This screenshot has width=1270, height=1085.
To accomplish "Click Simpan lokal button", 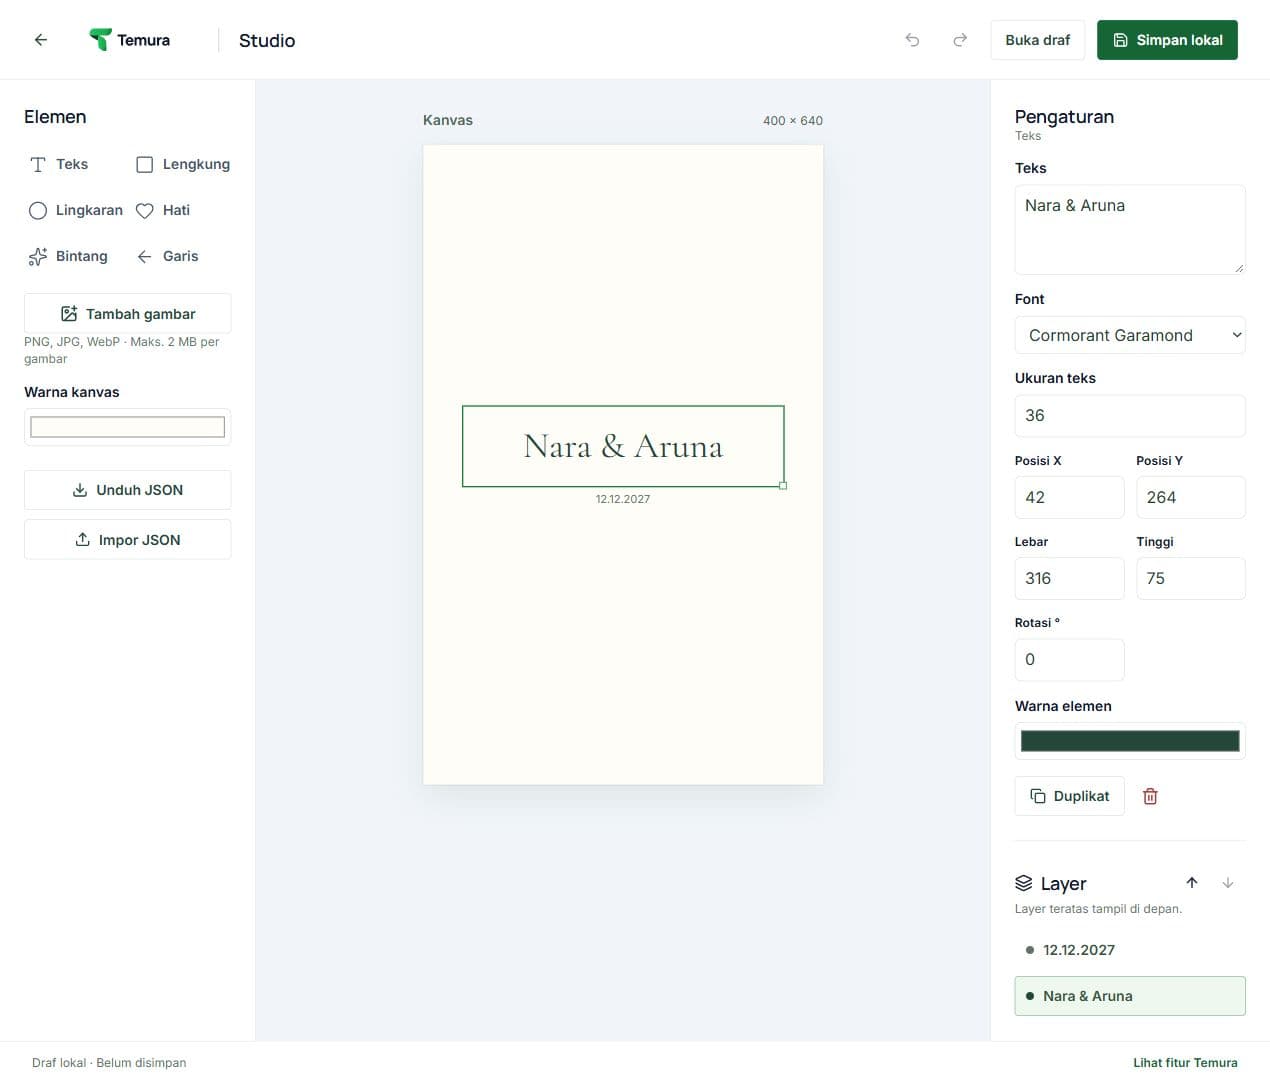I will 1167,40.
